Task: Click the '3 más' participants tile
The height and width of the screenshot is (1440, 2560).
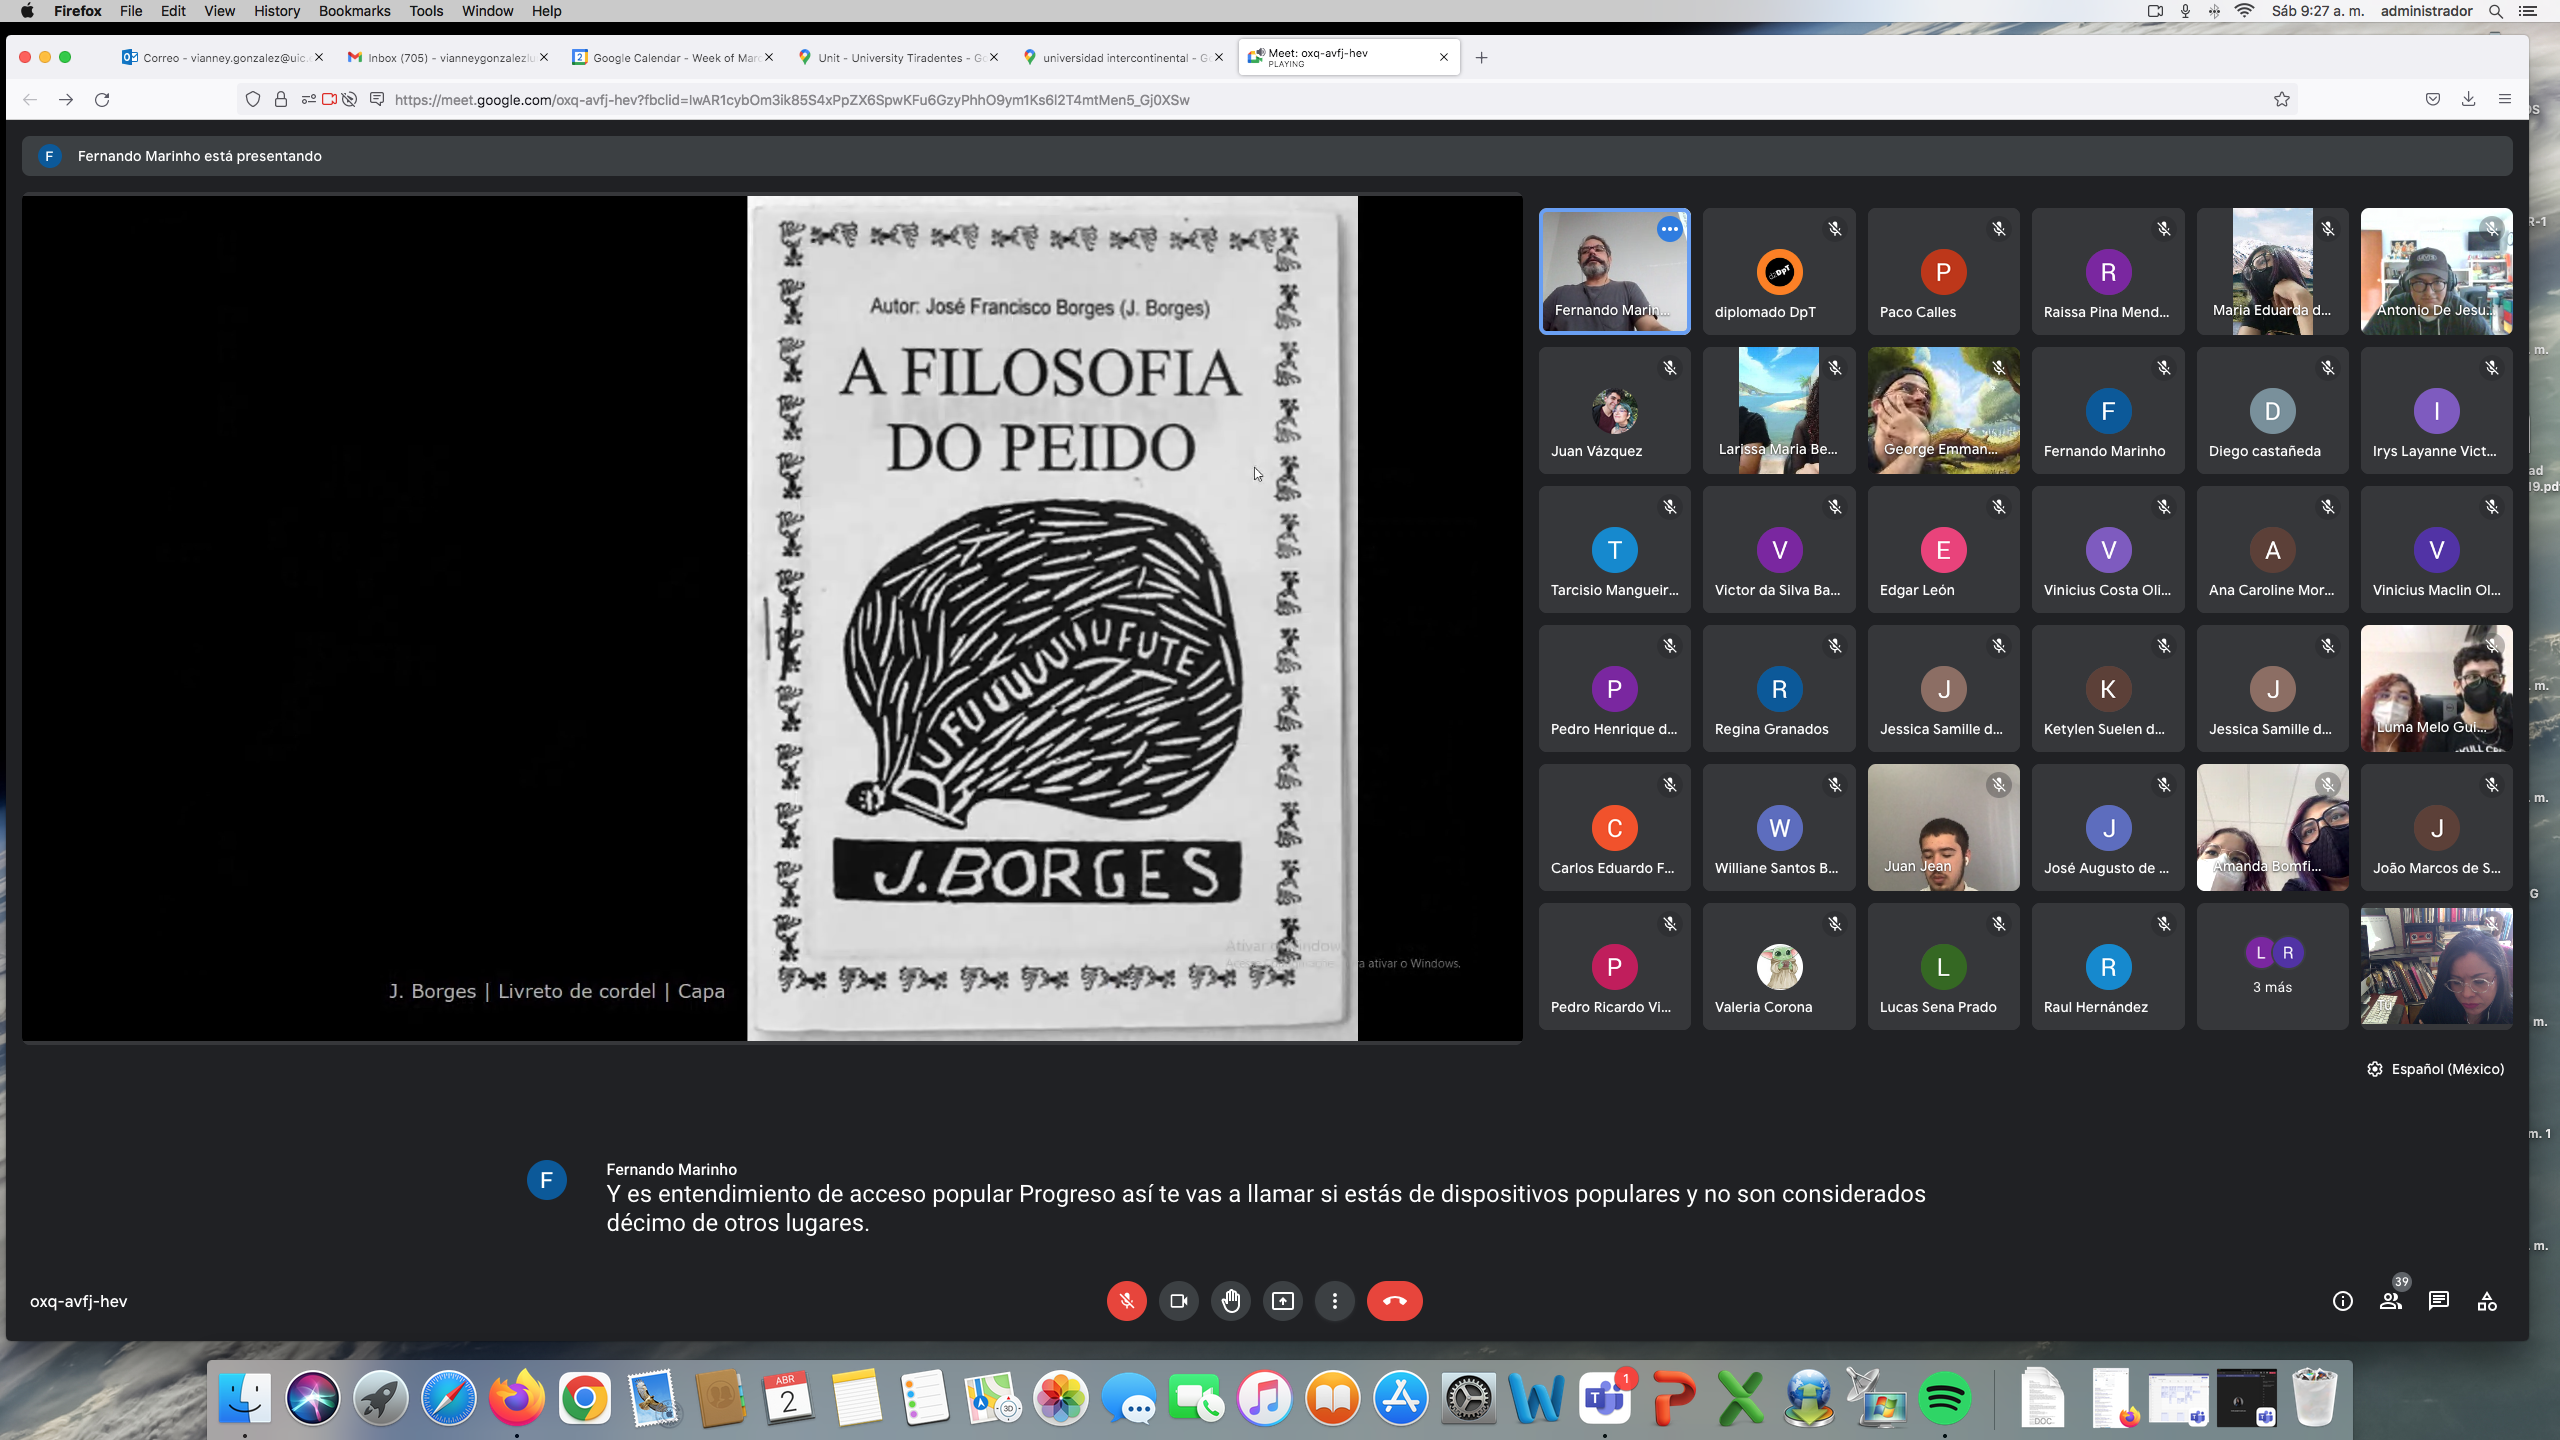Action: point(2272,966)
